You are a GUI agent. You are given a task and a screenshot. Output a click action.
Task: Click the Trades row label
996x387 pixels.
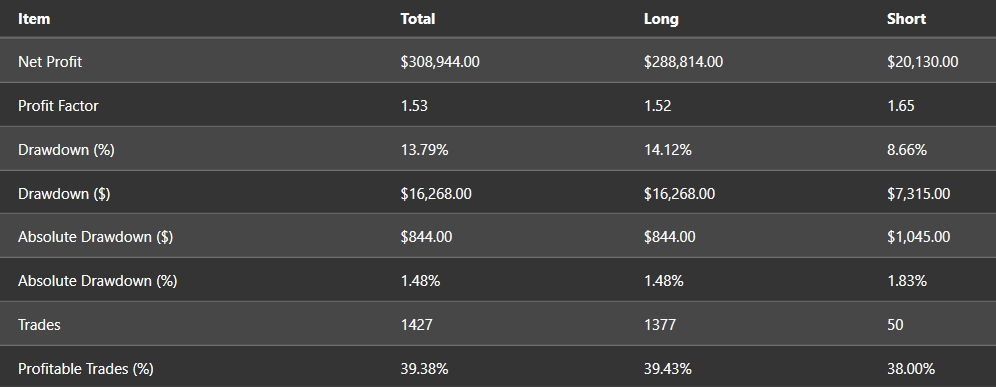point(39,325)
